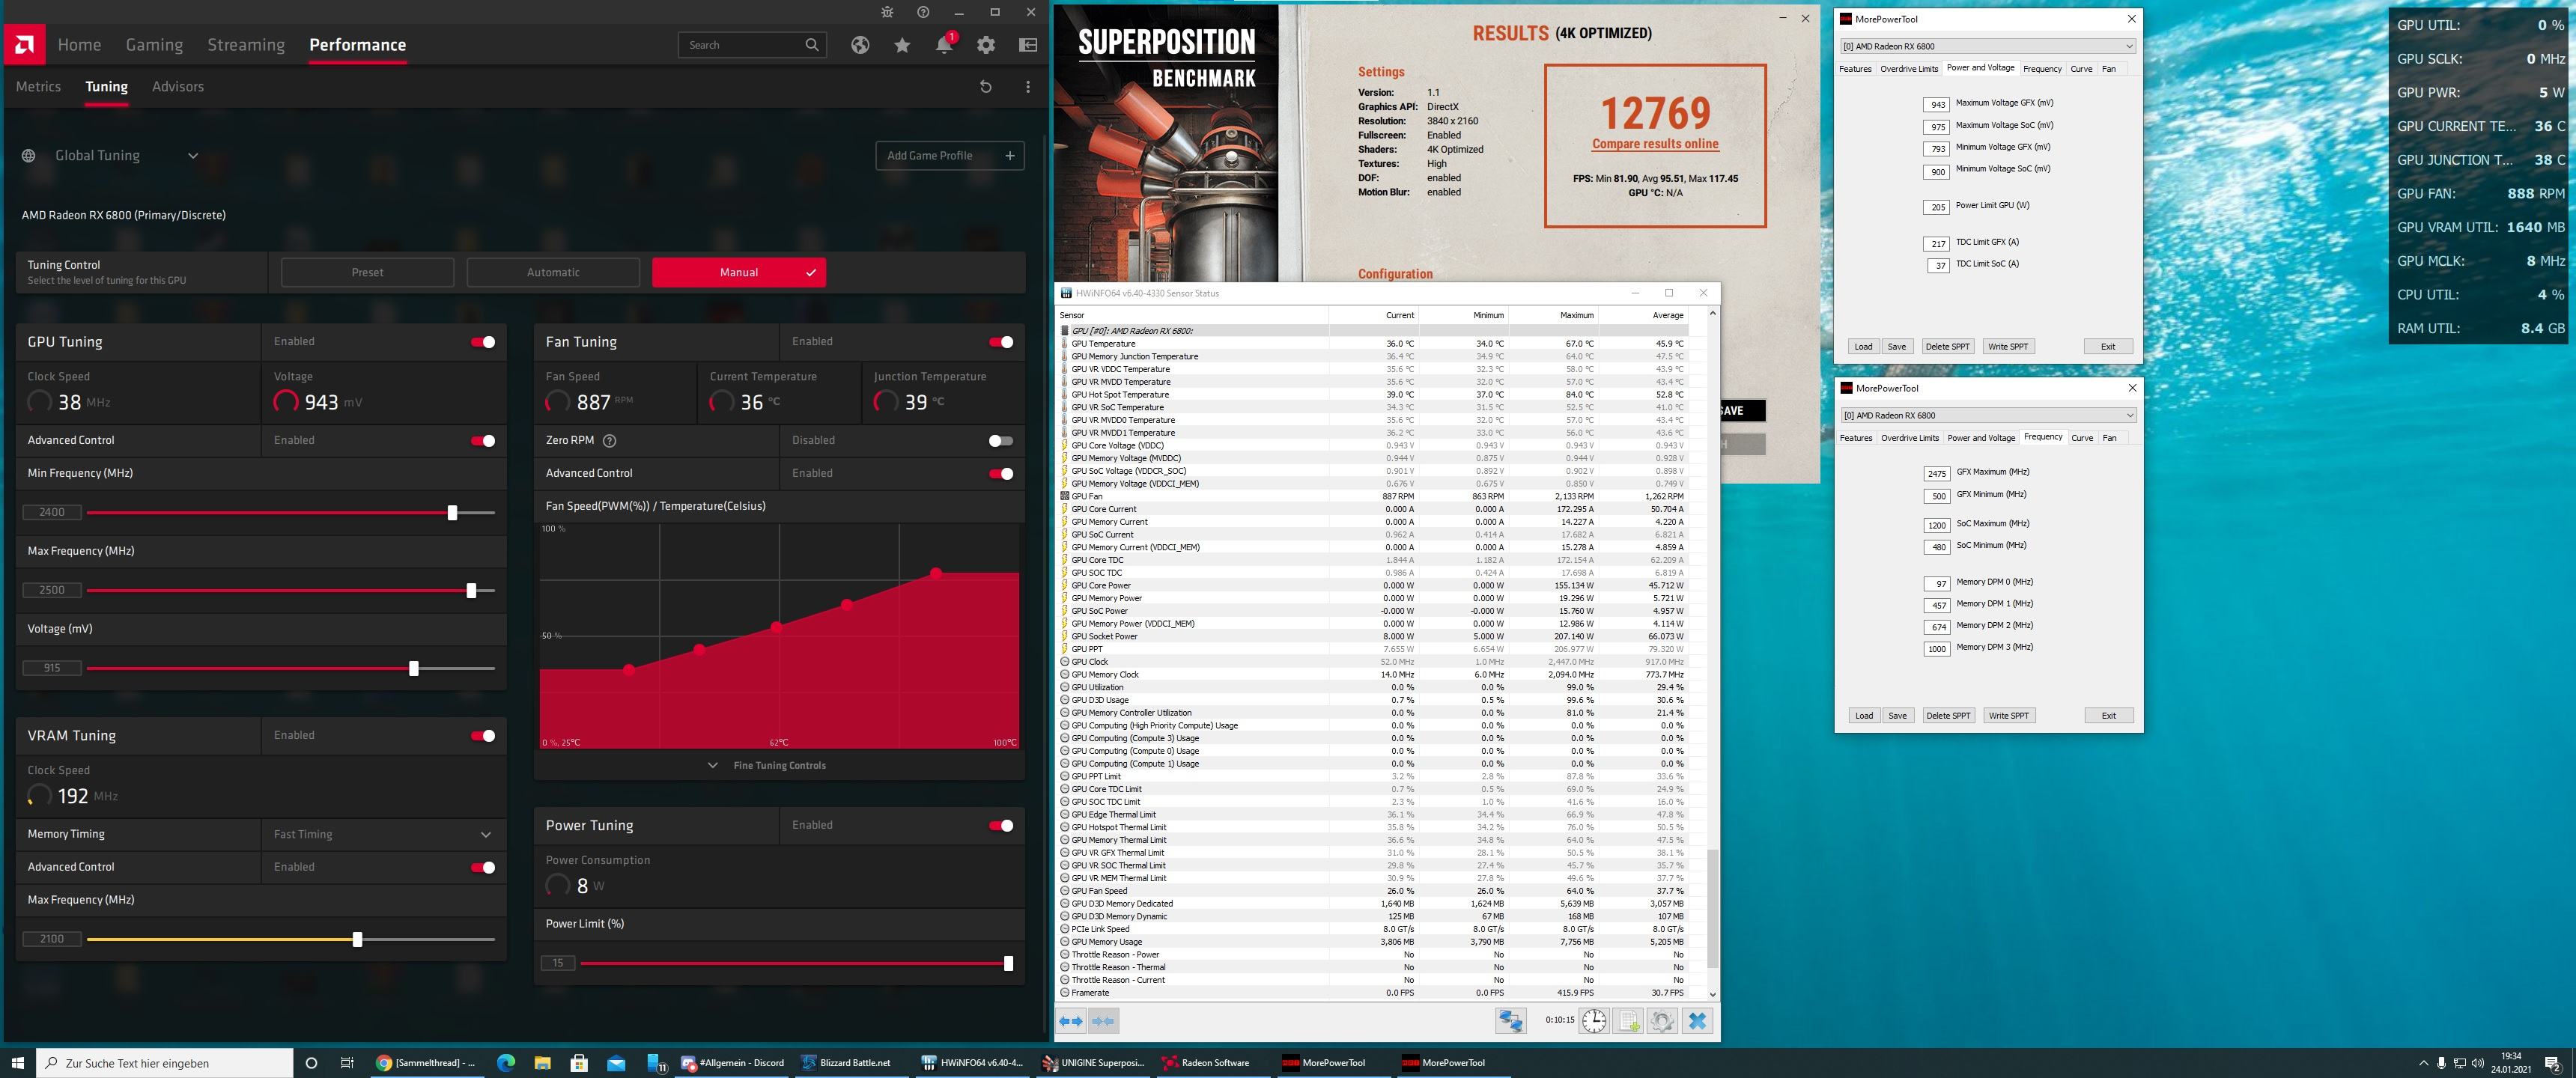The image size is (2576, 1078).
Task: Click HWiNFO network remote icon
Action: pos(1510,1021)
